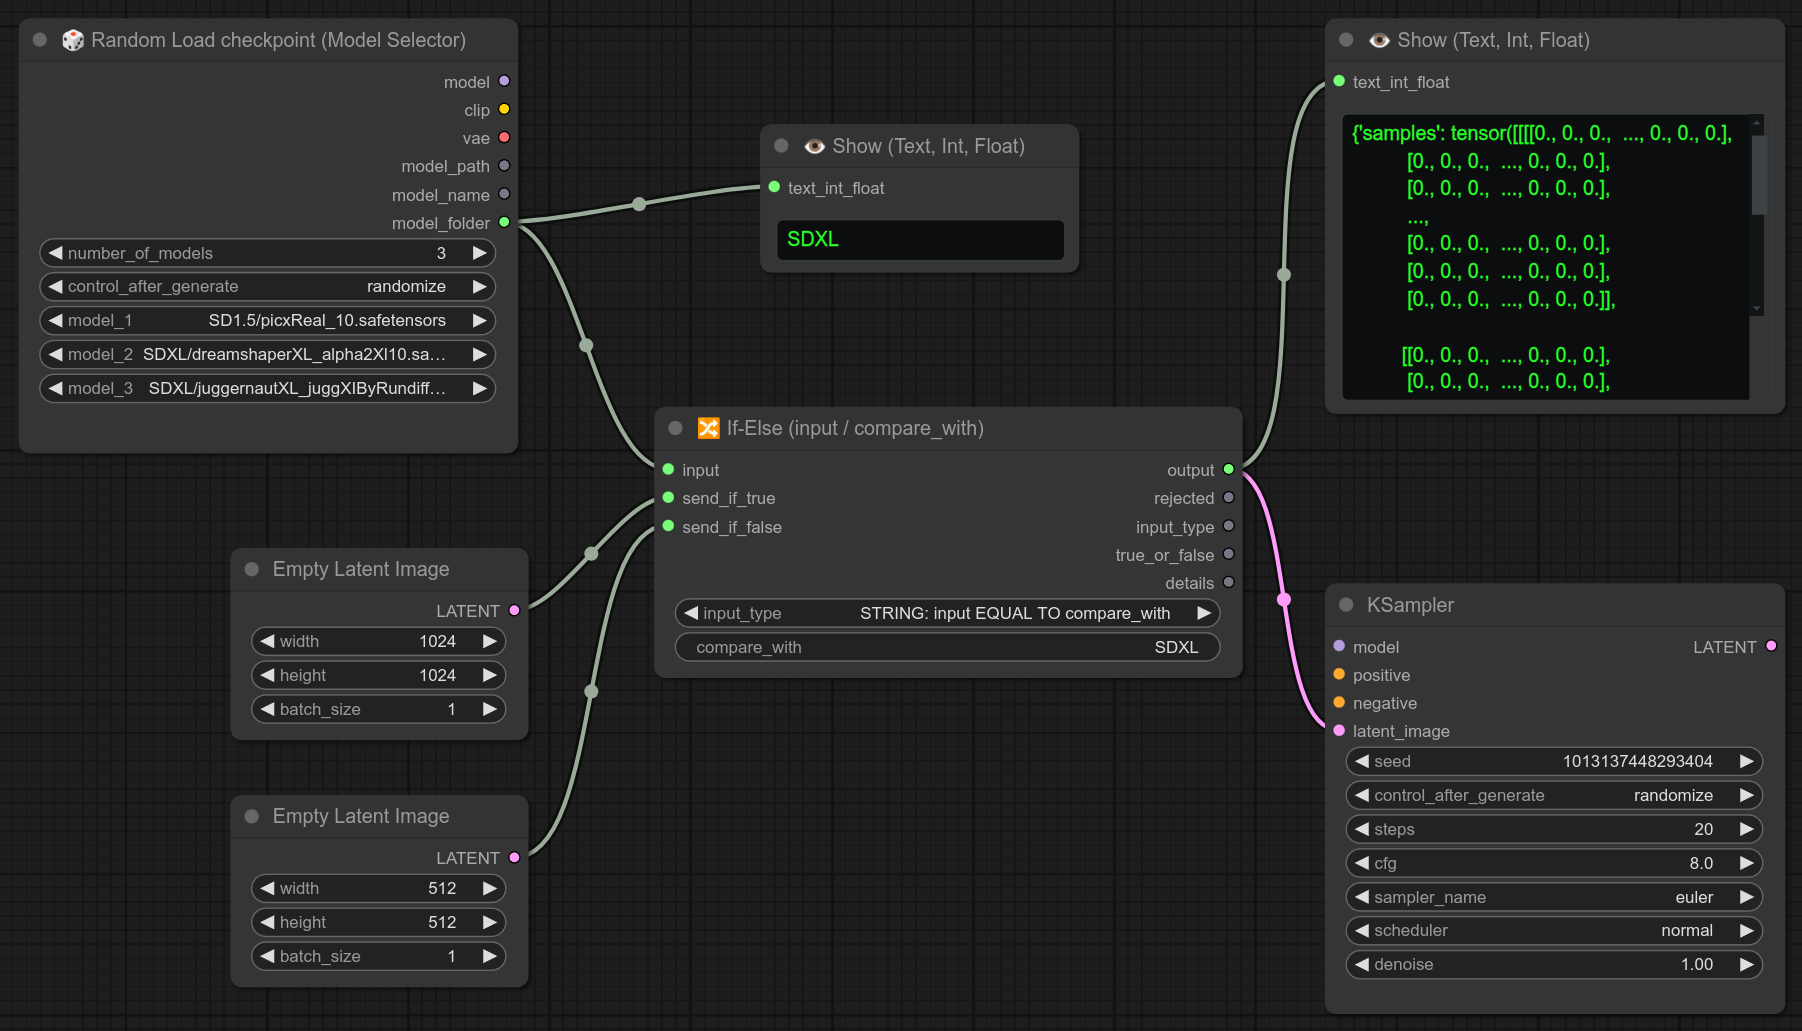The image size is (1802, 1031).
Task: Click the Empty Latent Image title with 1024 width
Action: tap(360, 569)
